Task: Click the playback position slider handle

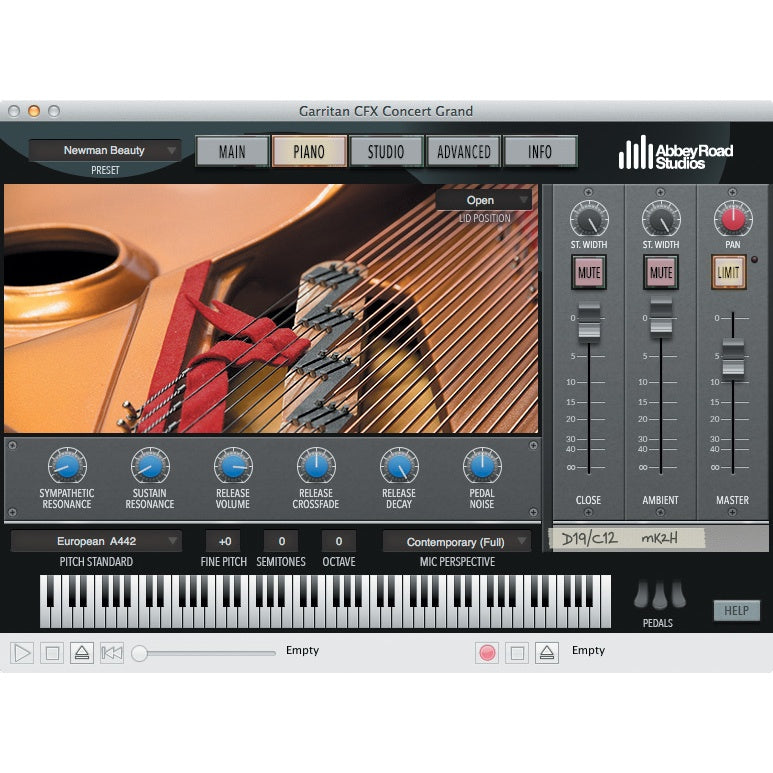Action: click(x=140, y=653)
